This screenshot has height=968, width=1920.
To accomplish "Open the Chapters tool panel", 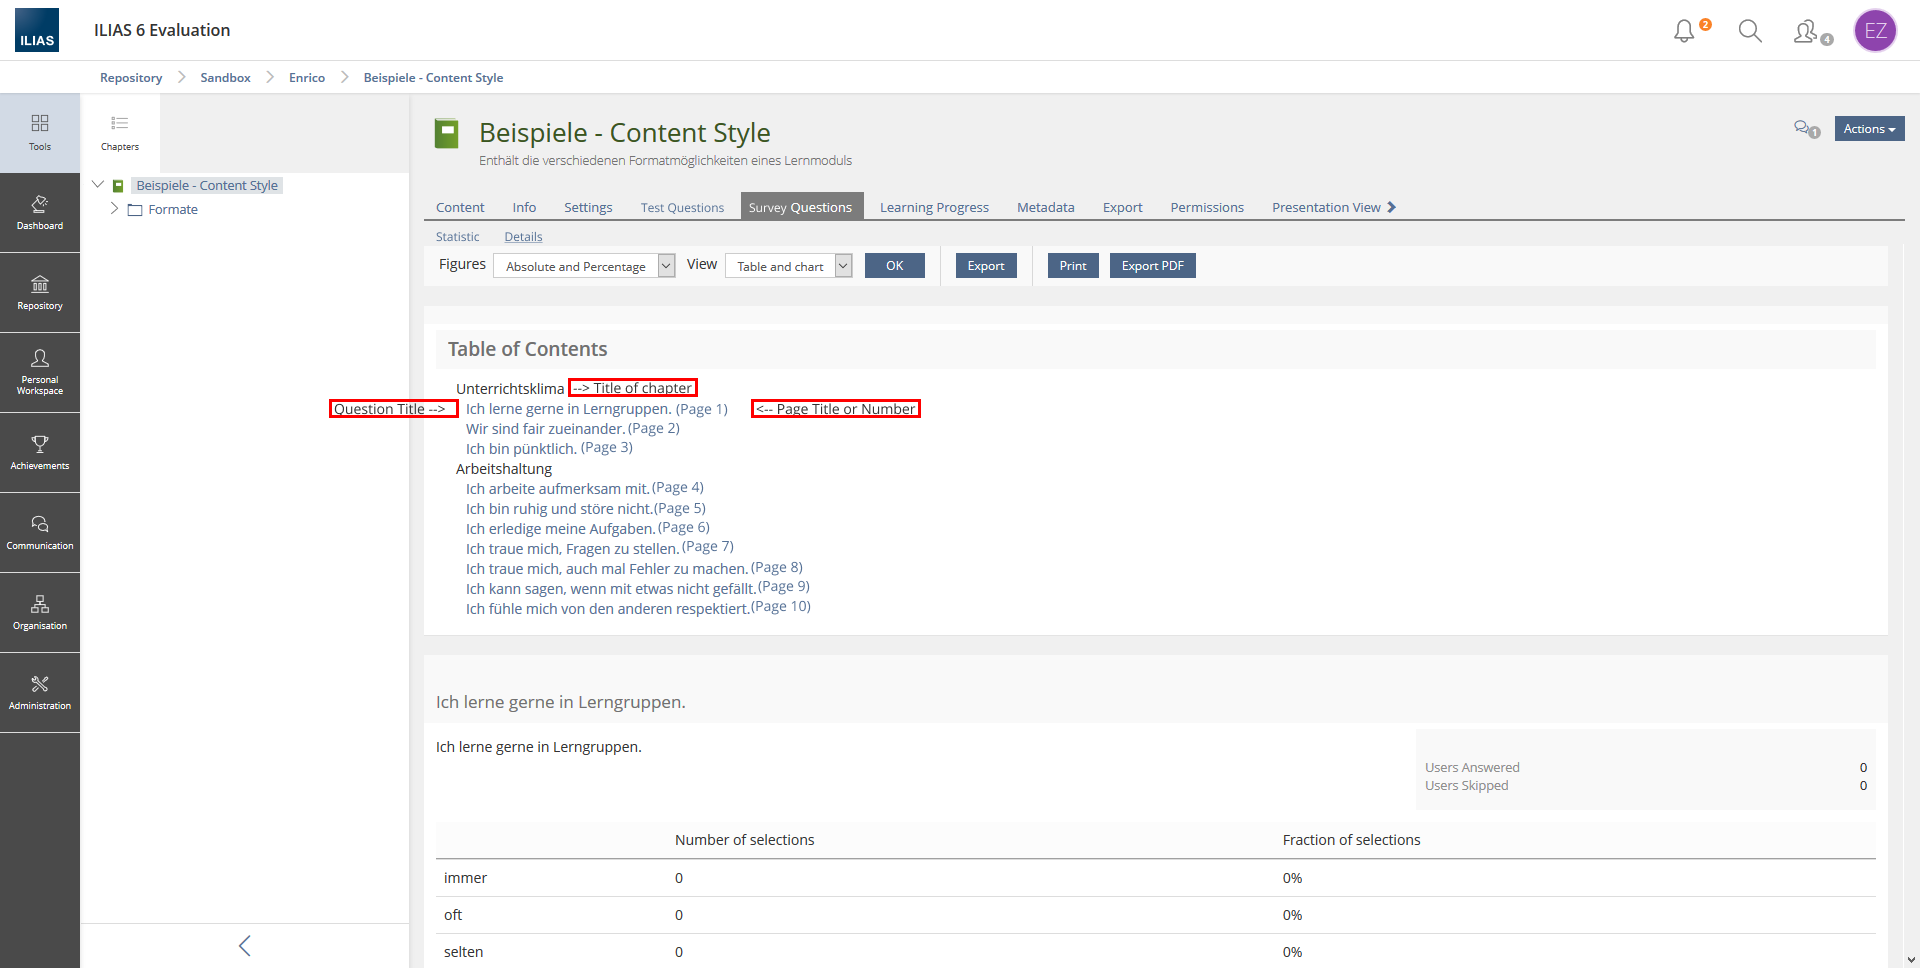I will tap(120, 133).
